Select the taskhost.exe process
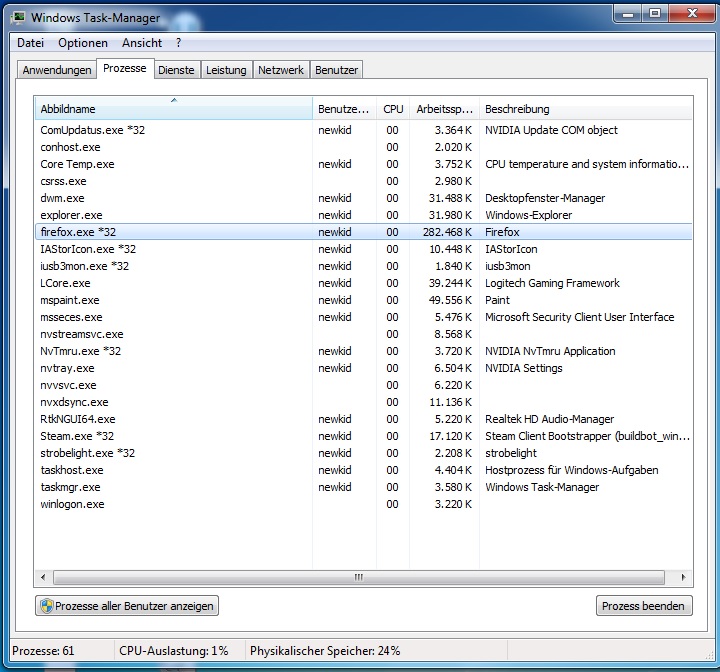The image size is (720, 672). pyautogui.click(x=364, y=470)
